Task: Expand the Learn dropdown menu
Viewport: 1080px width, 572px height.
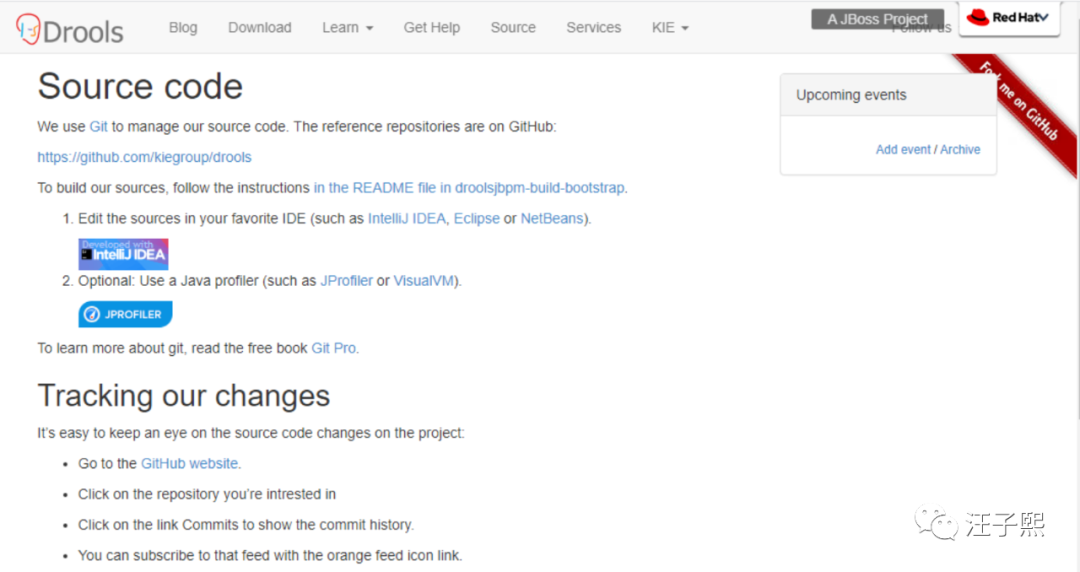Action: point(348,28)
